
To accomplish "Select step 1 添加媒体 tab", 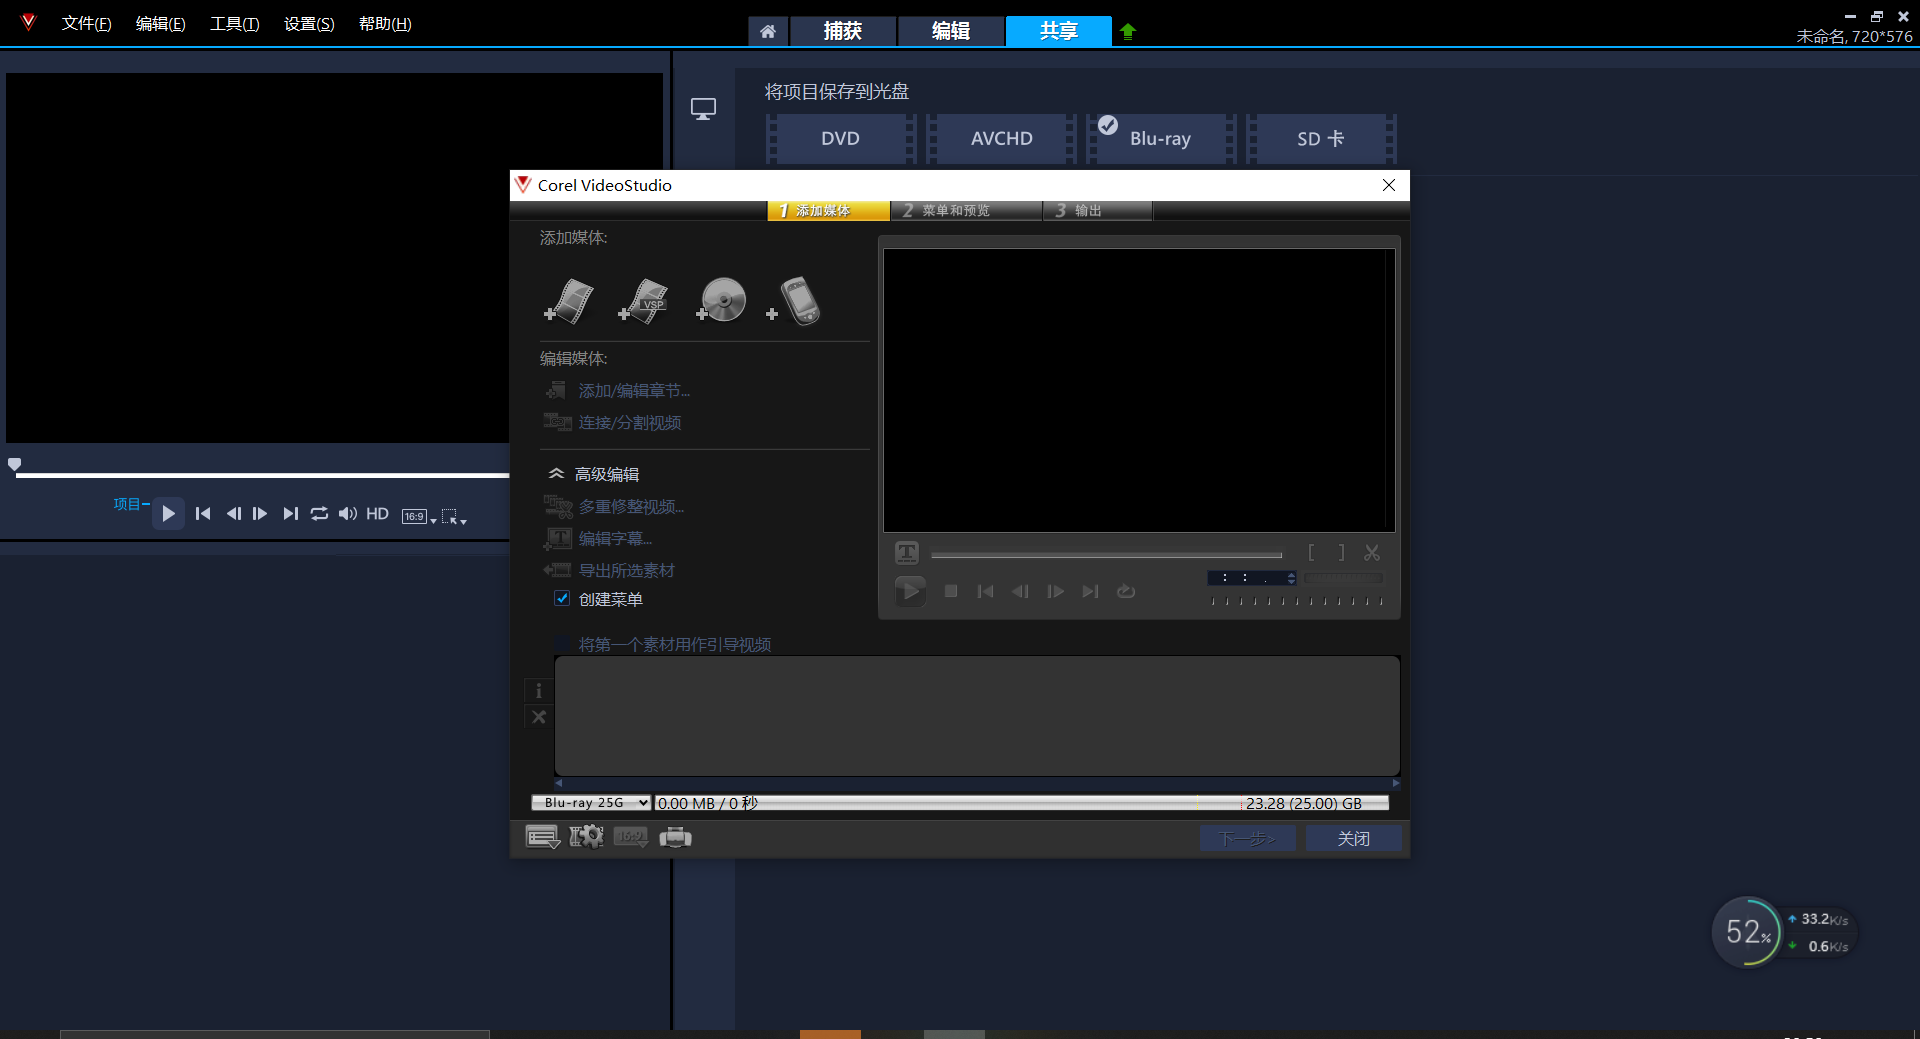I will pos(828,211).
